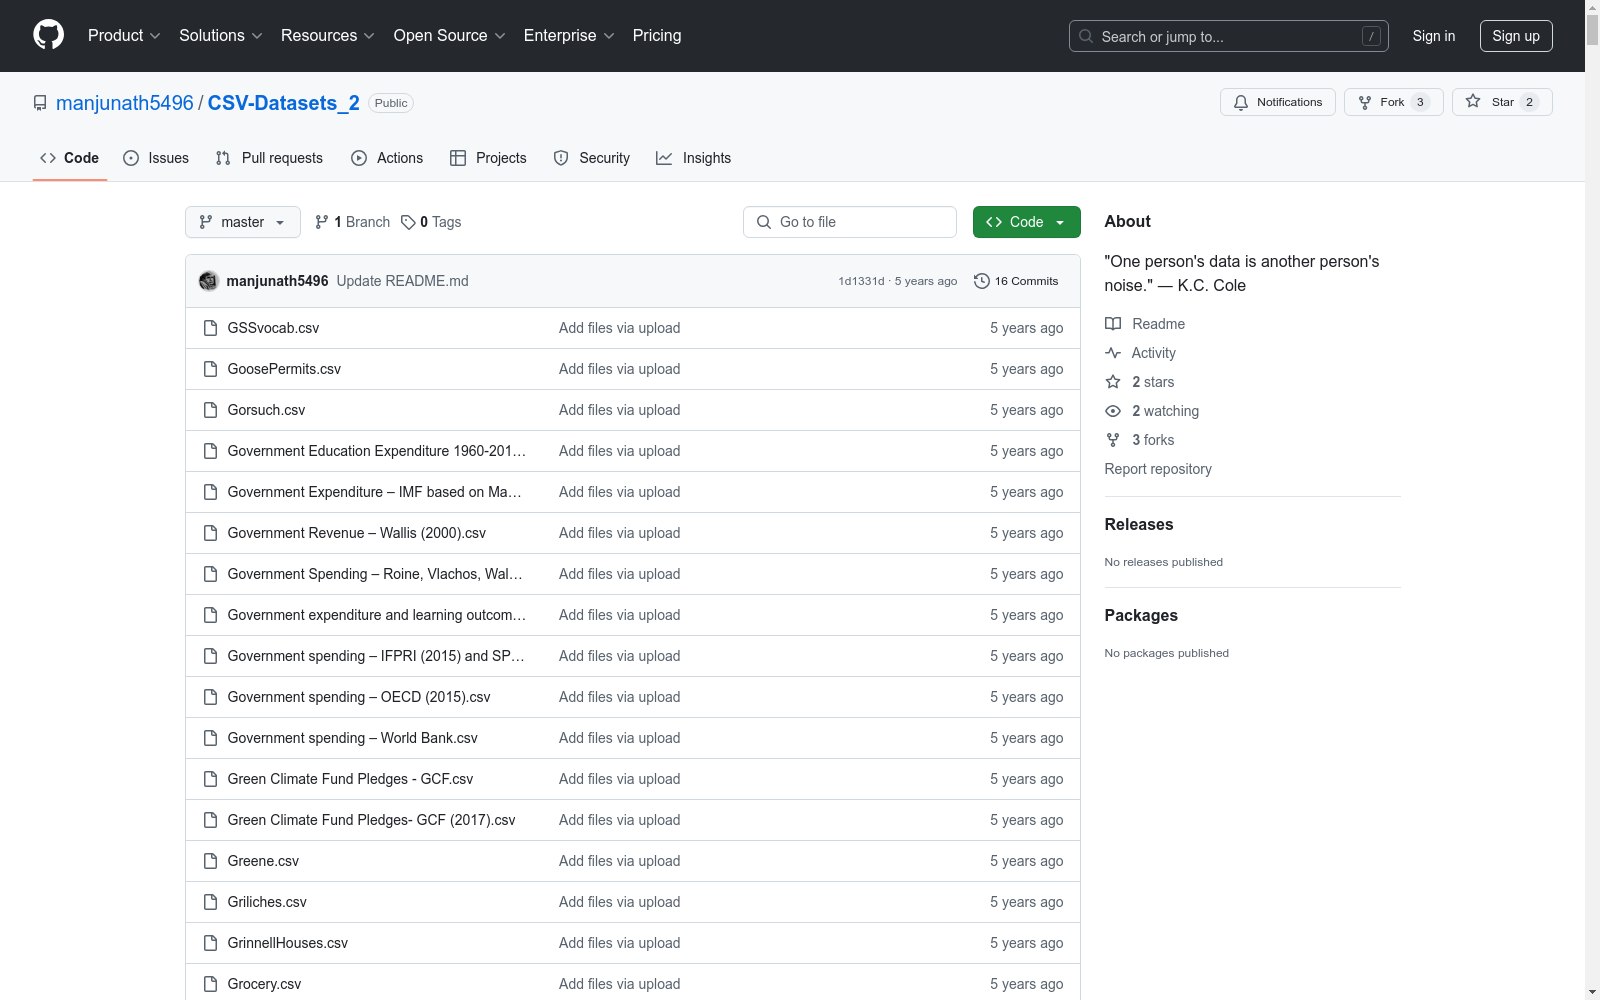This screenshot has height=1000, width=1600.
Task: Click the stars icon in About
Action: tap(1113, 382)
